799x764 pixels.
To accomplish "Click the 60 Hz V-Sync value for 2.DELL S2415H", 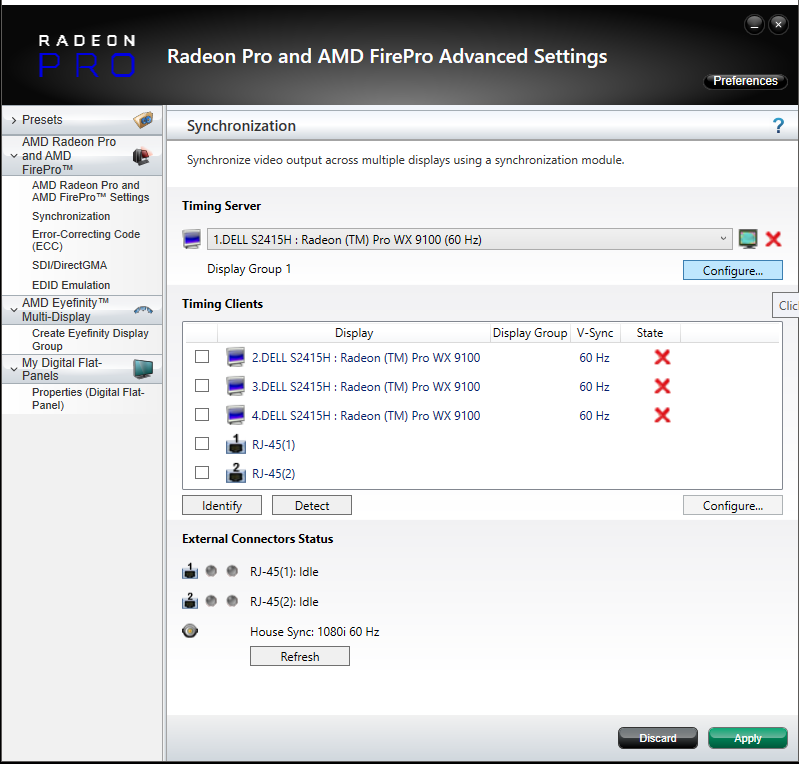I will [594, 358].
